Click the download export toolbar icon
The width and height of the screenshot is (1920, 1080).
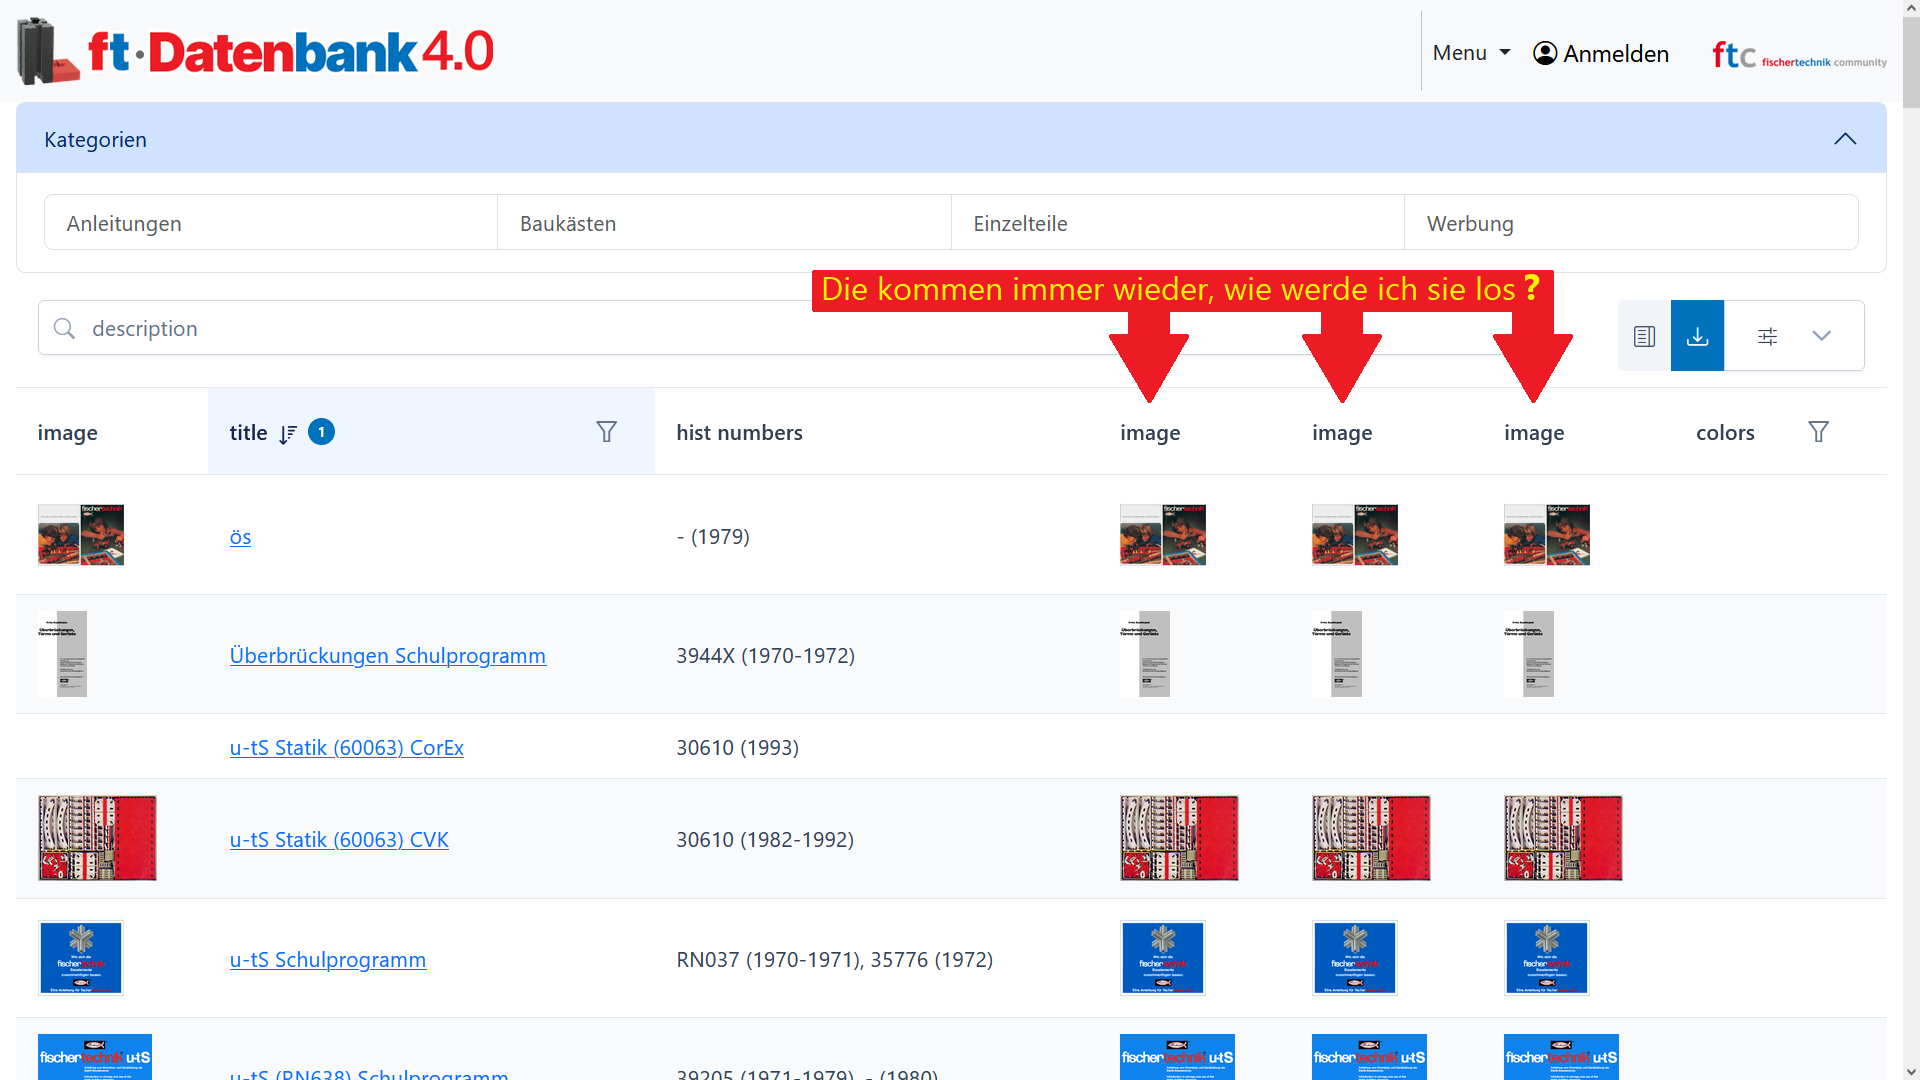click(x=1697, y=336)
